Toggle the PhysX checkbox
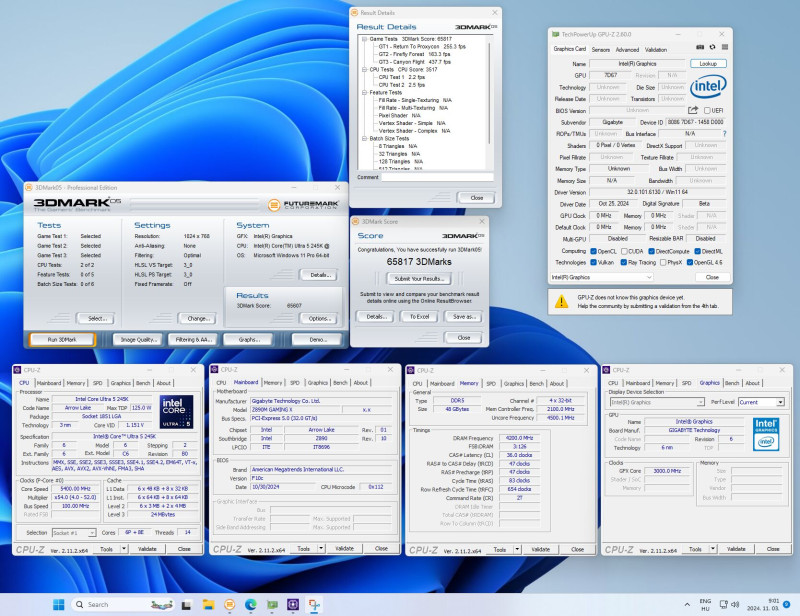The width and height of the screenshot is (800, 616). (663, 262)
